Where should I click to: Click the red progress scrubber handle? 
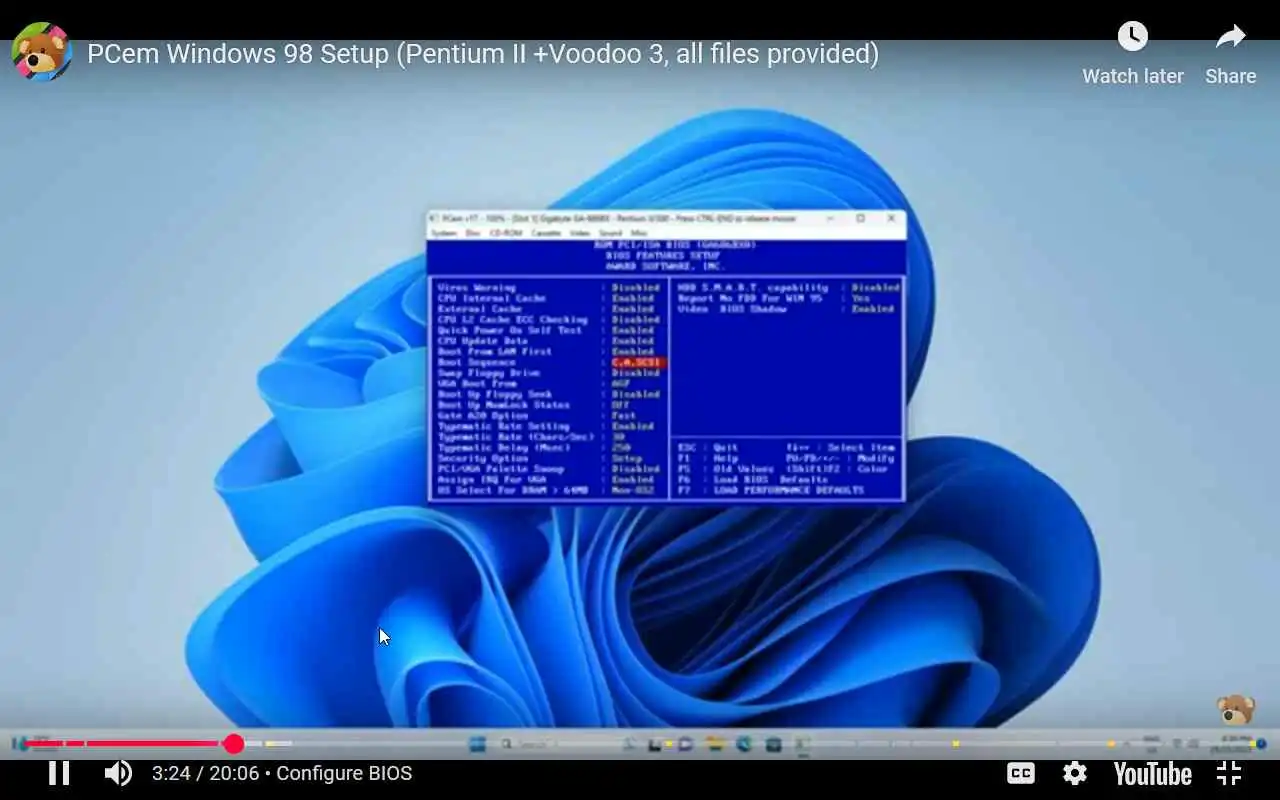coord(233,743)
